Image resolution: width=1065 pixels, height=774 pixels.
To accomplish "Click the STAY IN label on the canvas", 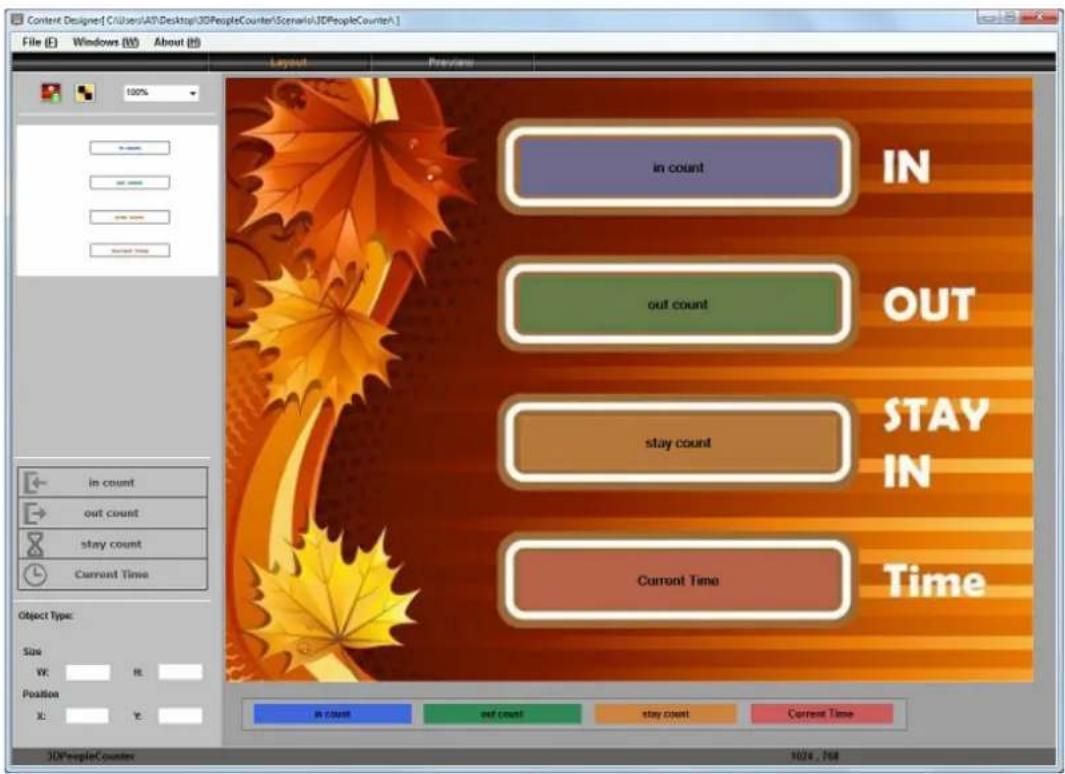I will pos(935,443).
